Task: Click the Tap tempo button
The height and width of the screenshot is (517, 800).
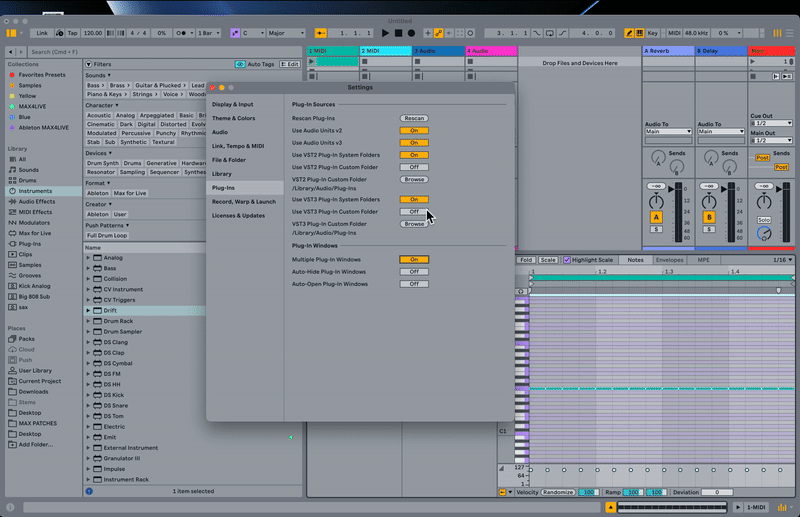Action: tap(72, 33)
